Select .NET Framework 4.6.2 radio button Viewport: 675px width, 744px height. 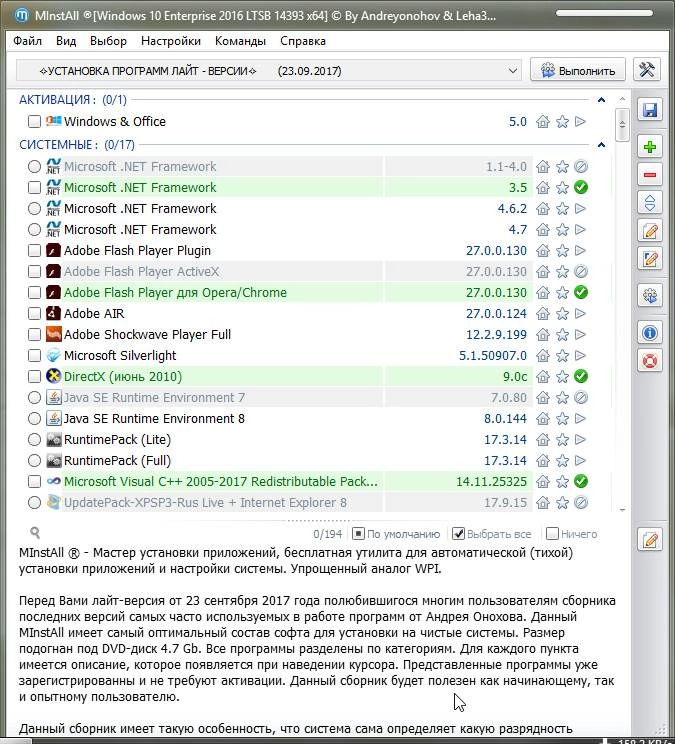coord(34,209)
